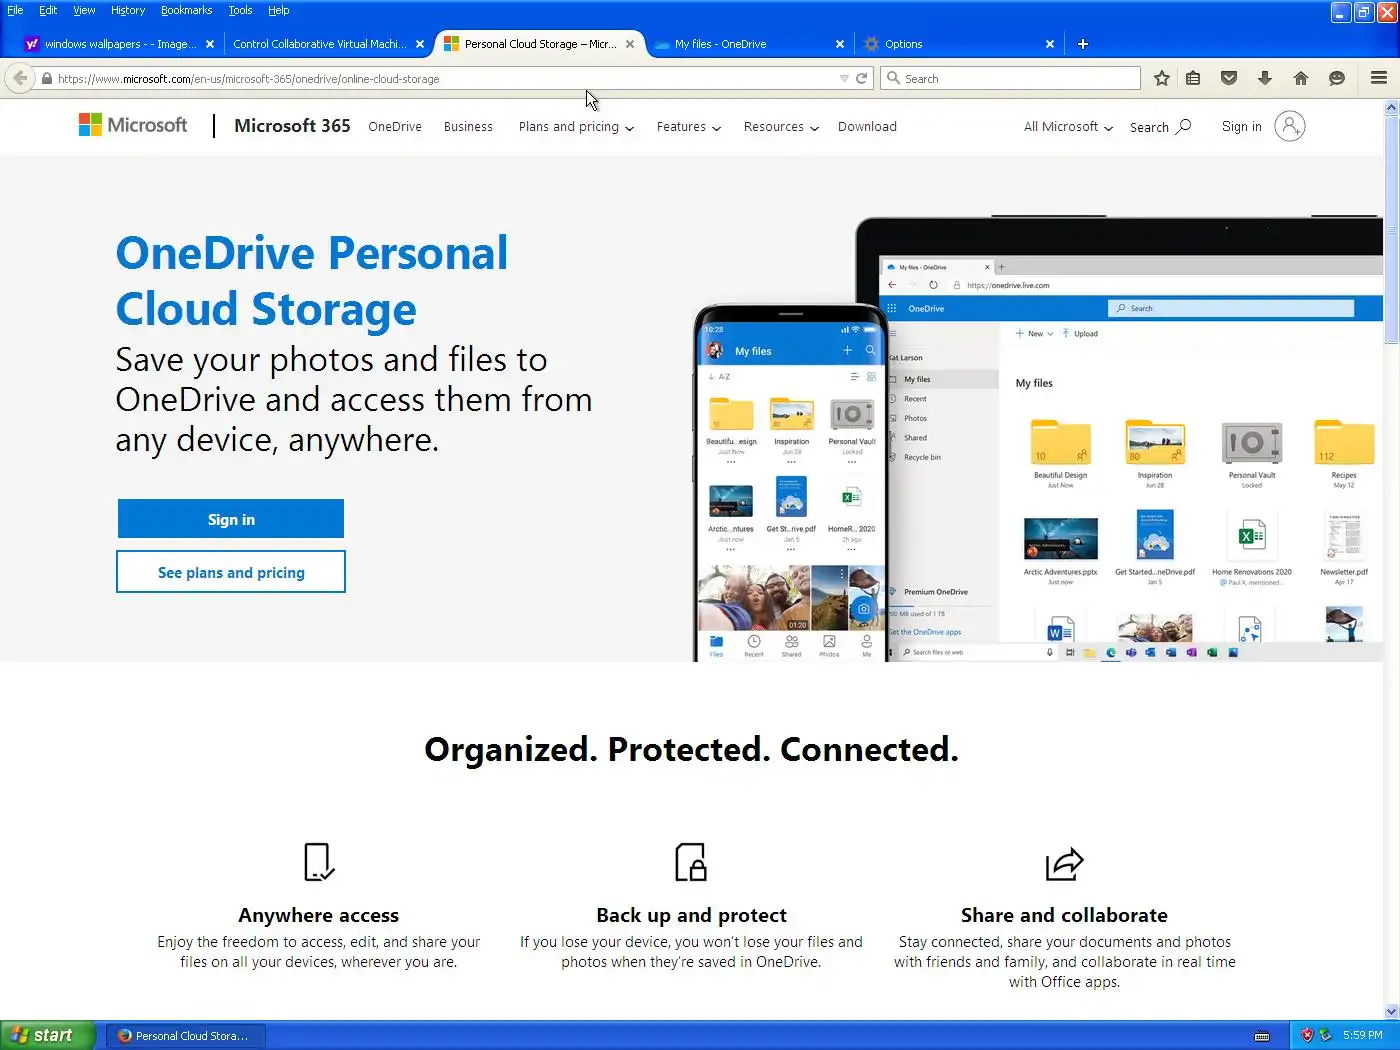The height and width of the screenshot is (1050, 1400).
Task: Open the Tools menu
Action: point(240,10)
